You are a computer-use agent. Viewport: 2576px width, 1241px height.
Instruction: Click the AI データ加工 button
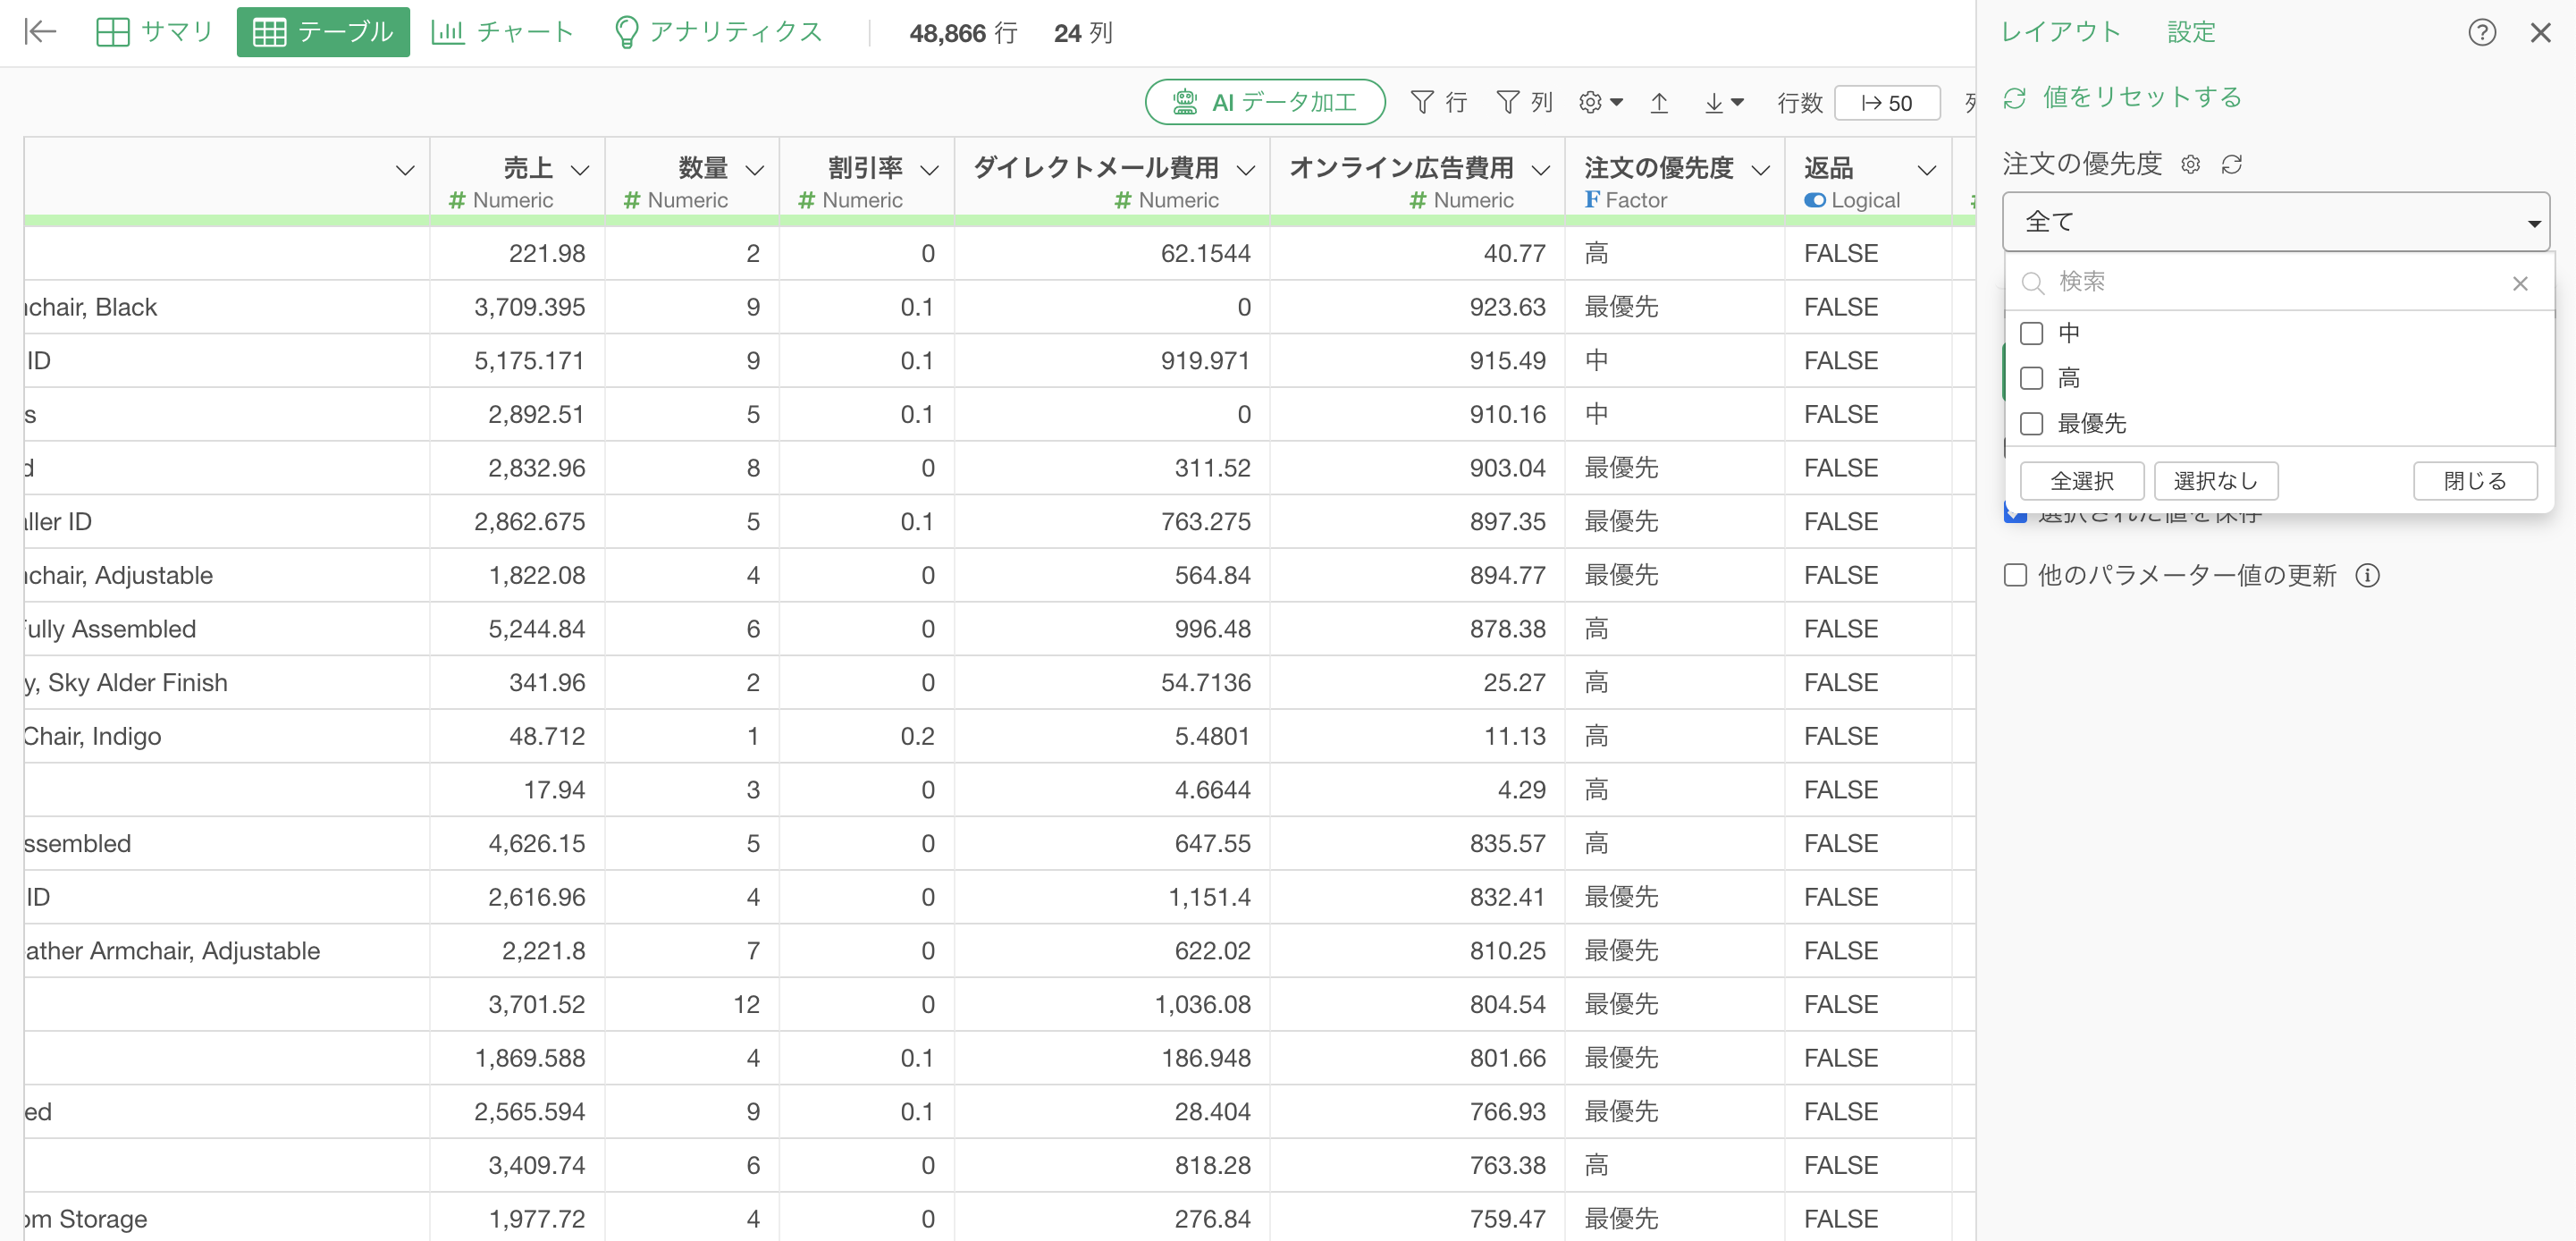coord(1265,102)
